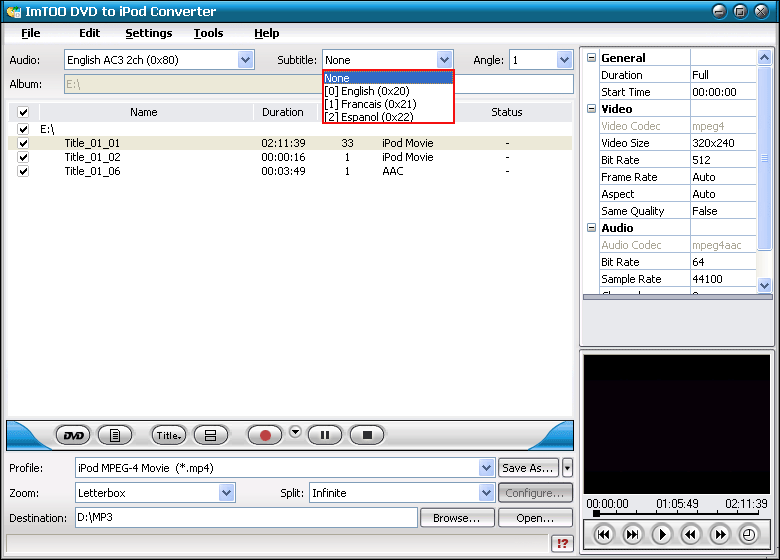Open the Angle dropdown
The image size is (780, 560).
(x=564, y=60)
